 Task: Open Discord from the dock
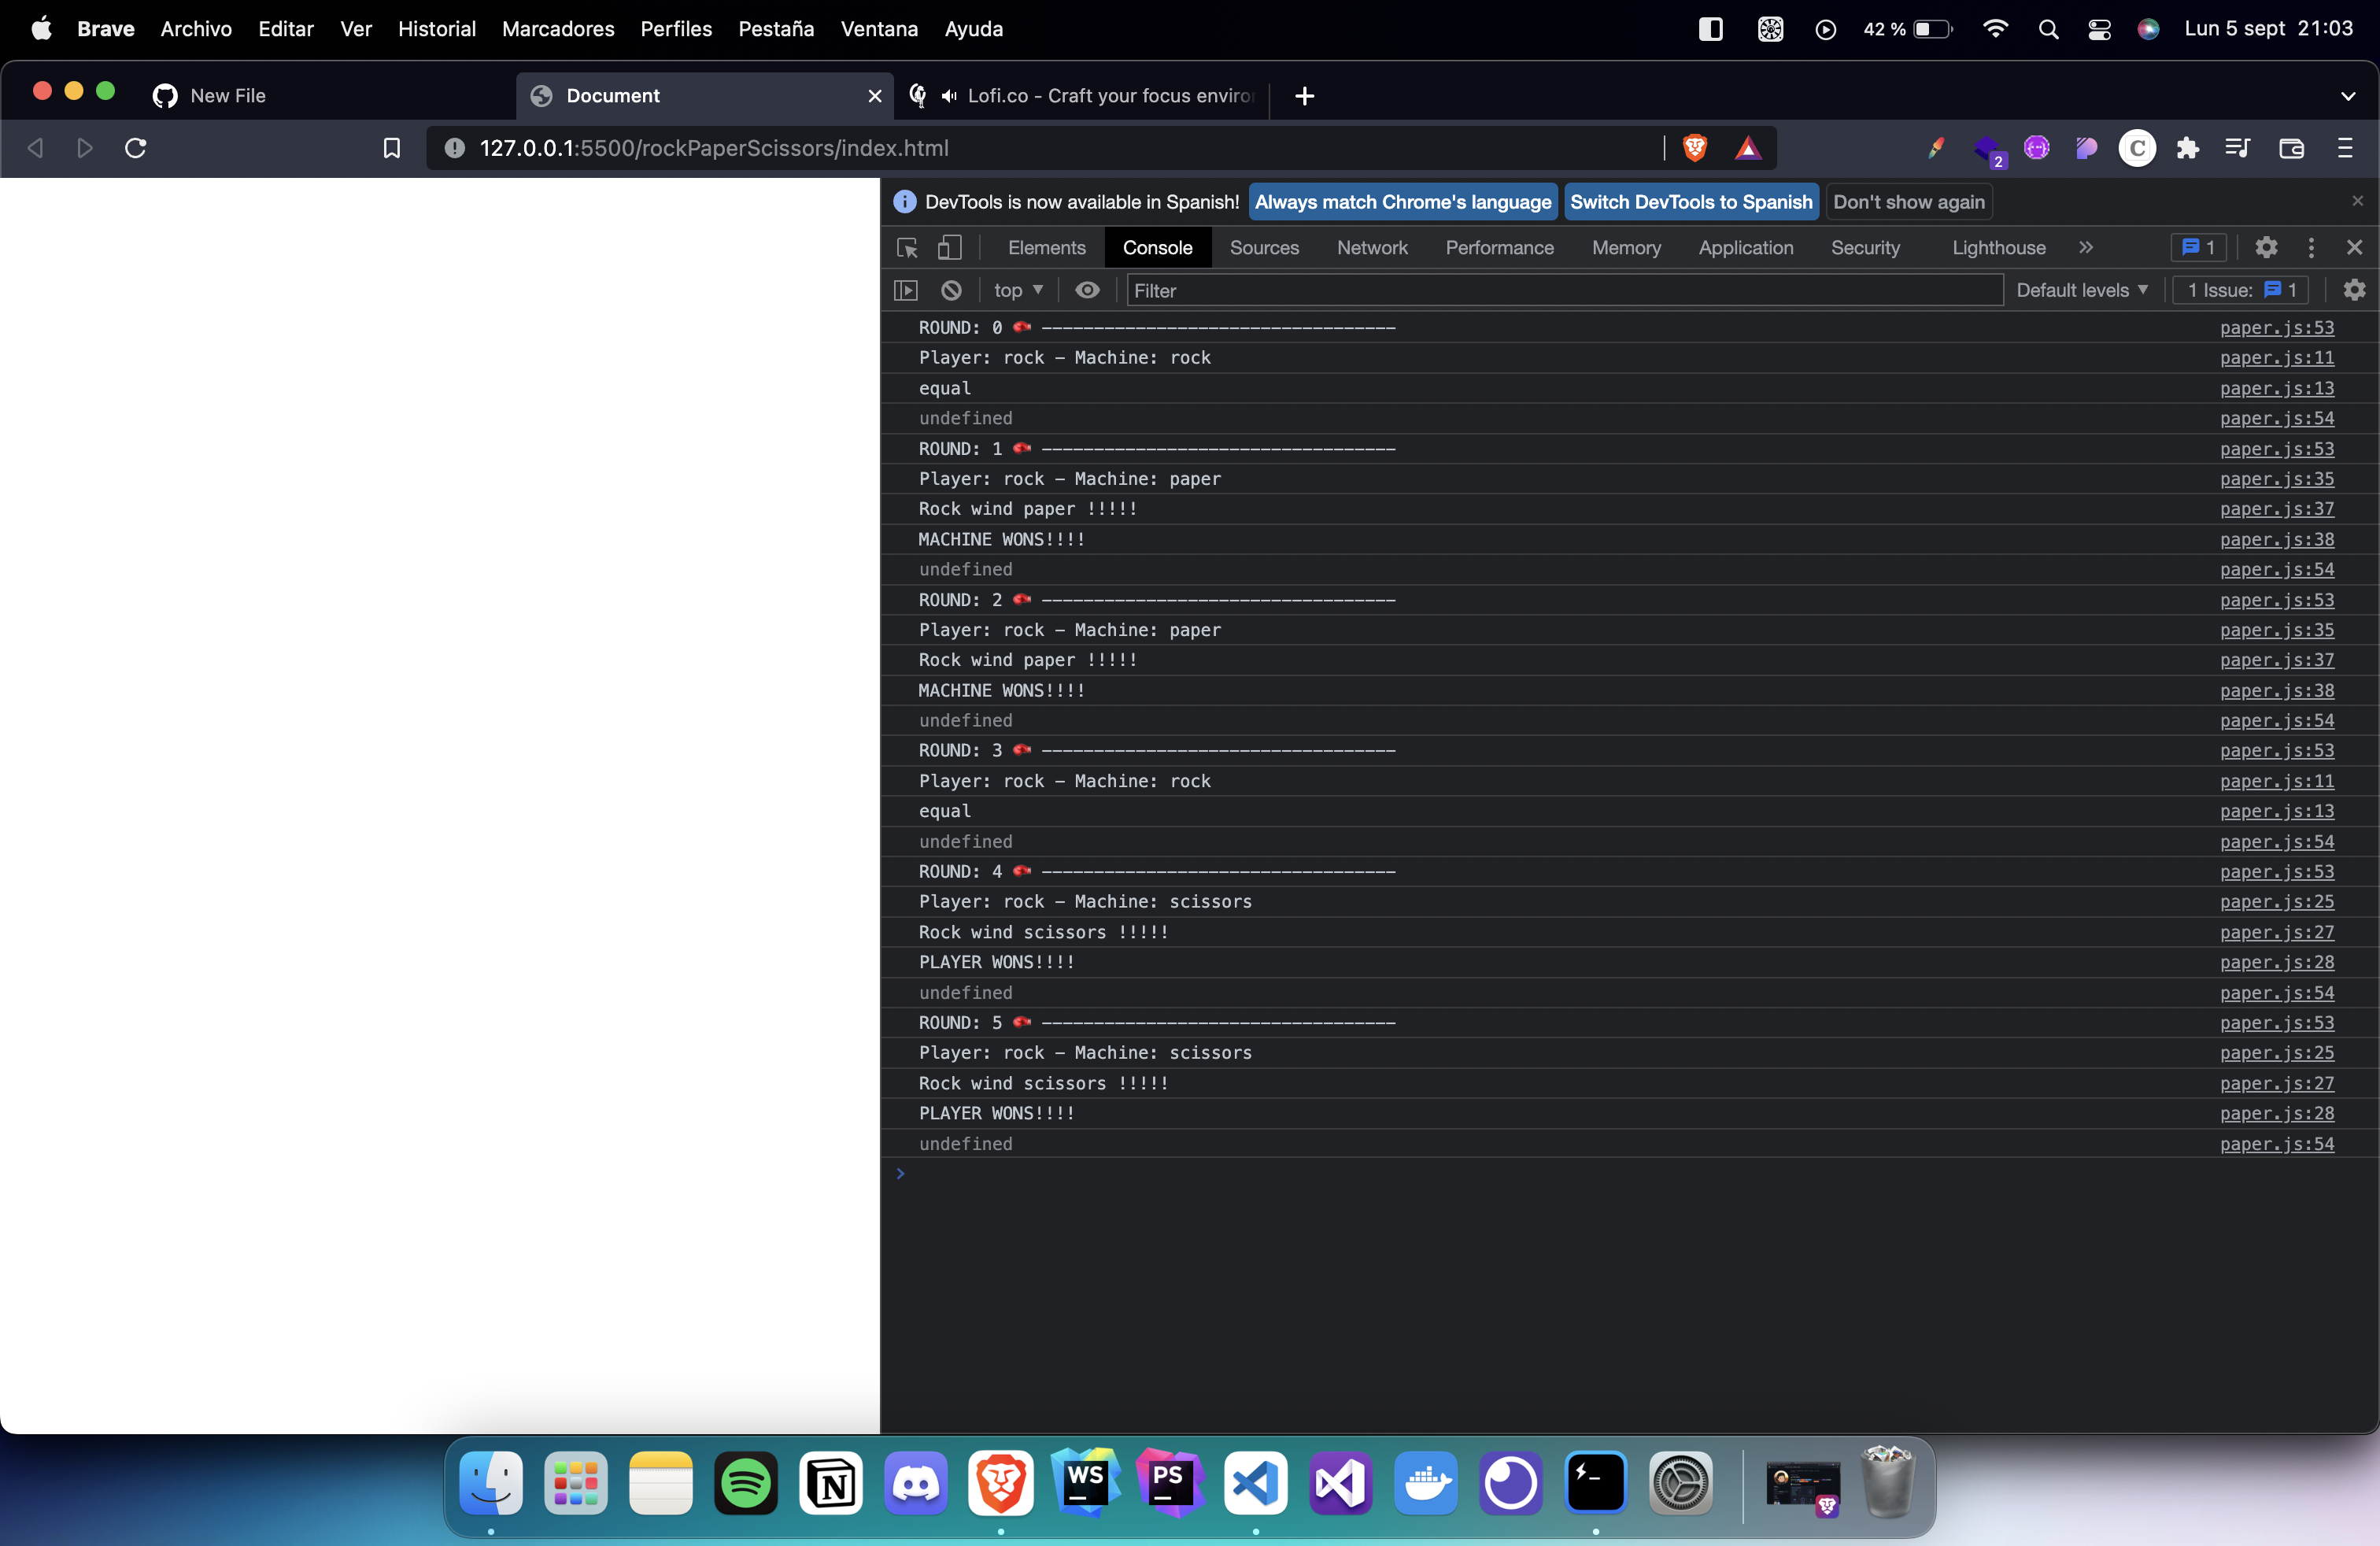click(x=916, y=1483)
